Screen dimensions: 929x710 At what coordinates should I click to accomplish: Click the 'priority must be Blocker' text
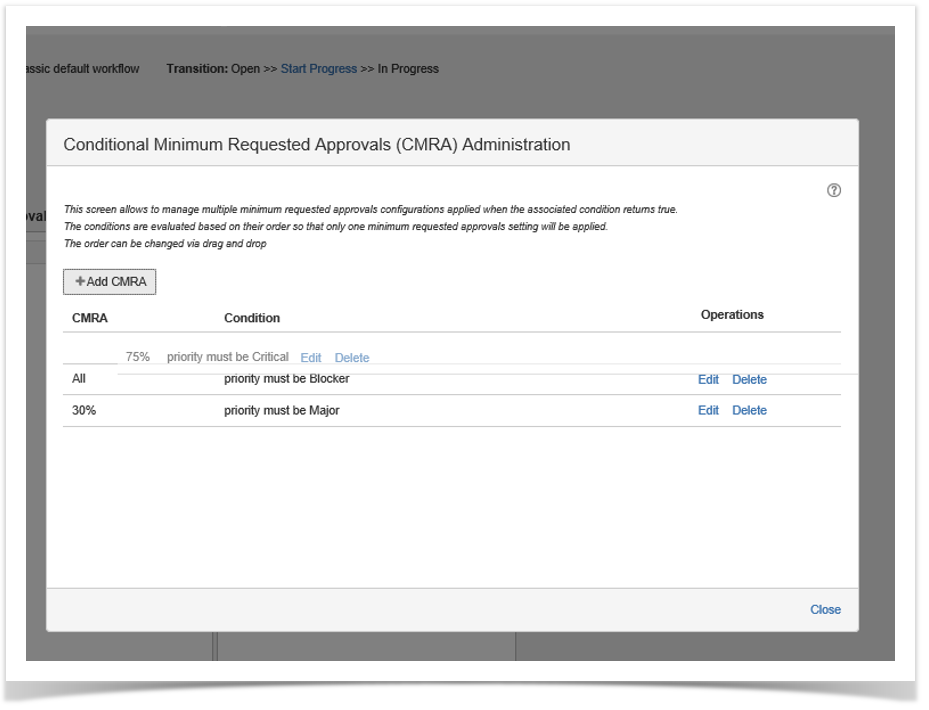tap(286, 380)
